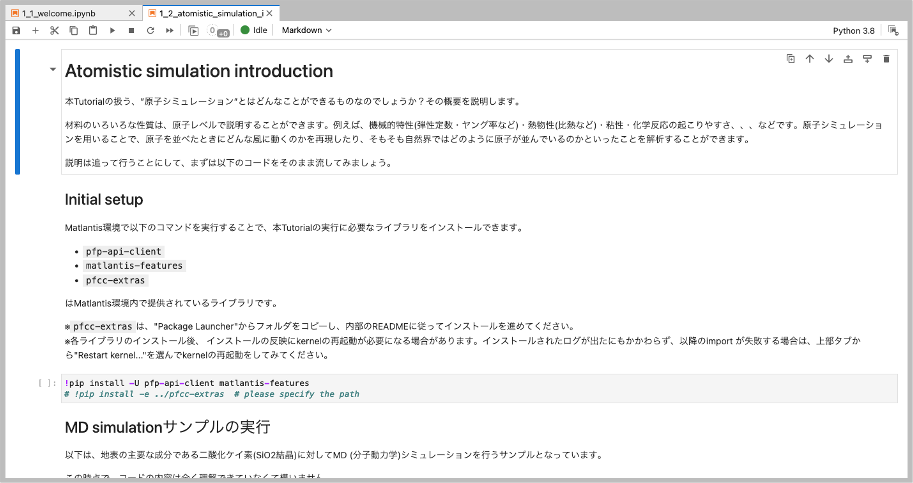913x483 pixels.
Task: Move the cell down with the arrow
Action: pos(829,59)
